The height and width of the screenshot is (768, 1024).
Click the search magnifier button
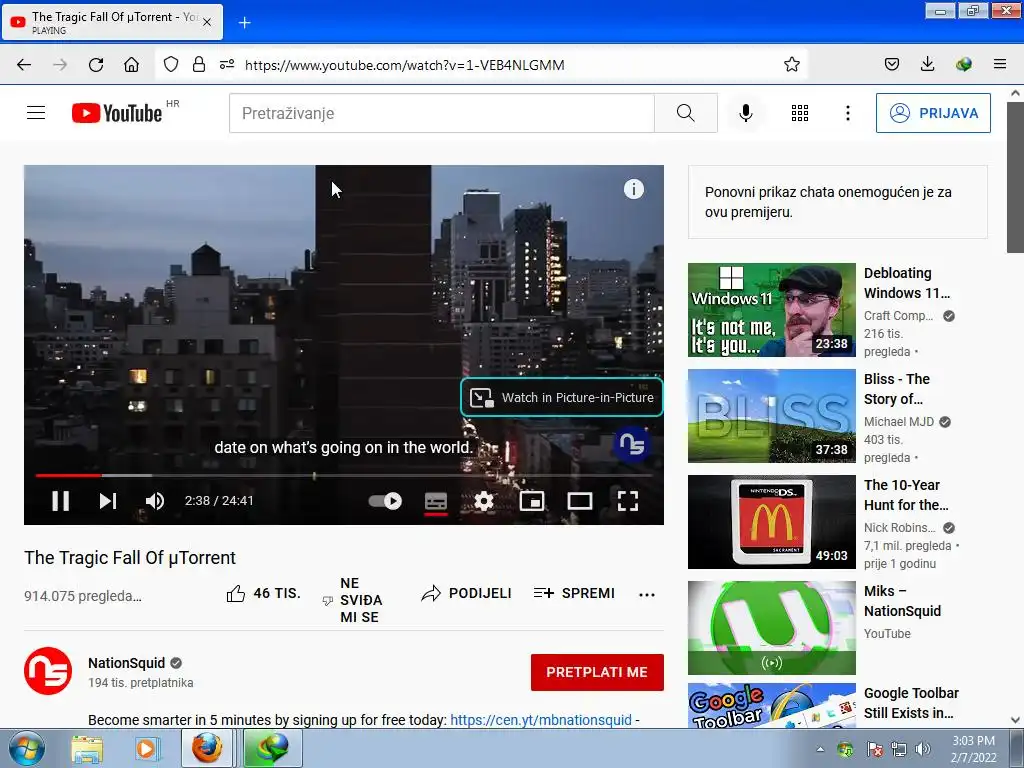[x=686, y=113]
